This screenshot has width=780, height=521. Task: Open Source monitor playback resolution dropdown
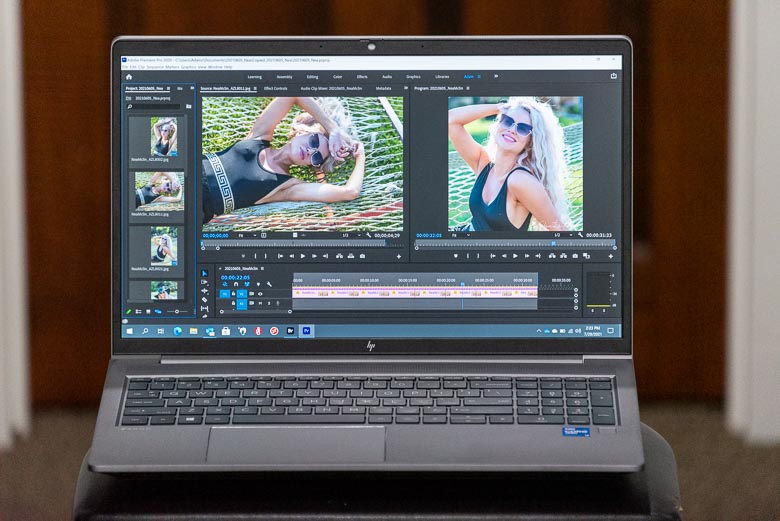(x=351, y=235)
